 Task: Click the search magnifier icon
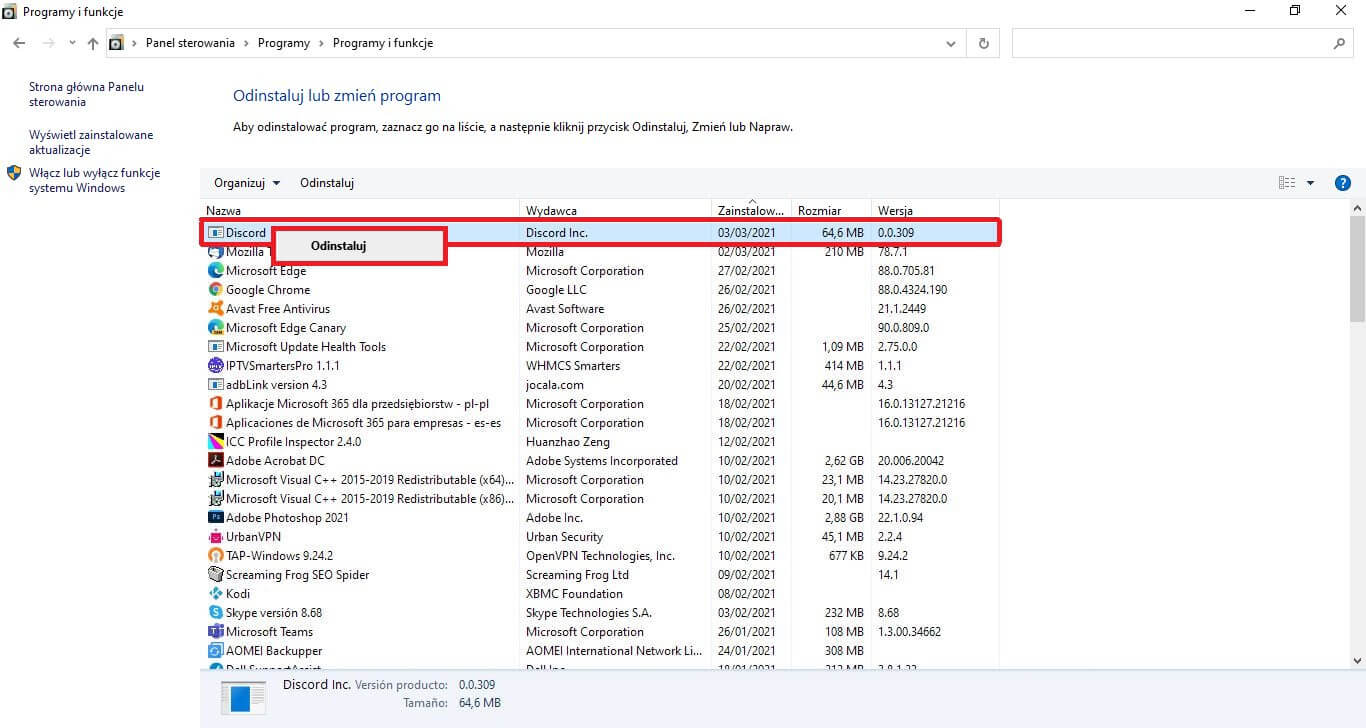1339,44
